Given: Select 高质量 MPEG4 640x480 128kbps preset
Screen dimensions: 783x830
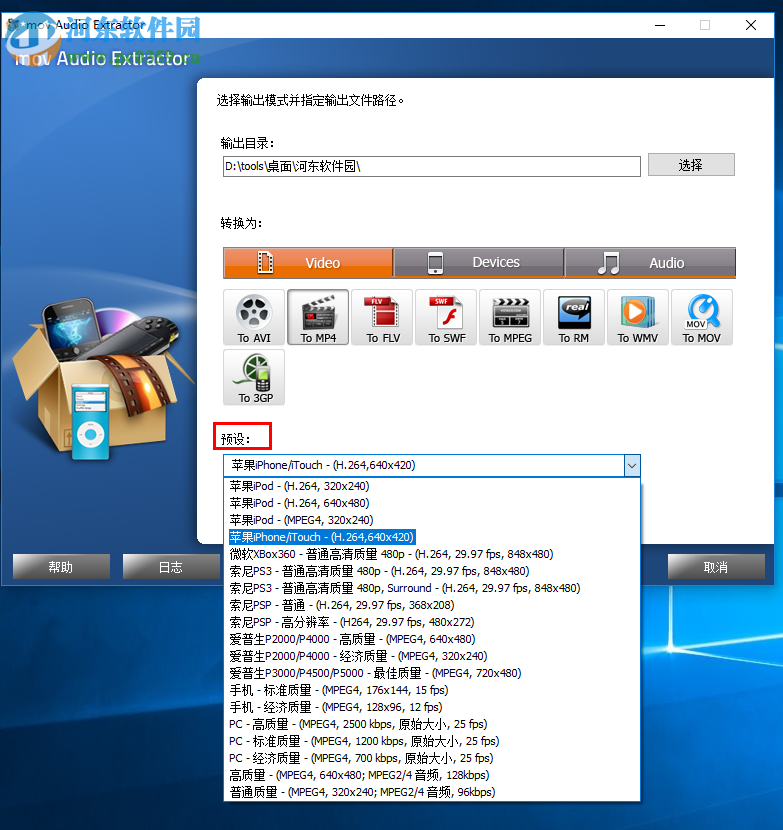Looking at the screenshot, I should click(432, 775).
